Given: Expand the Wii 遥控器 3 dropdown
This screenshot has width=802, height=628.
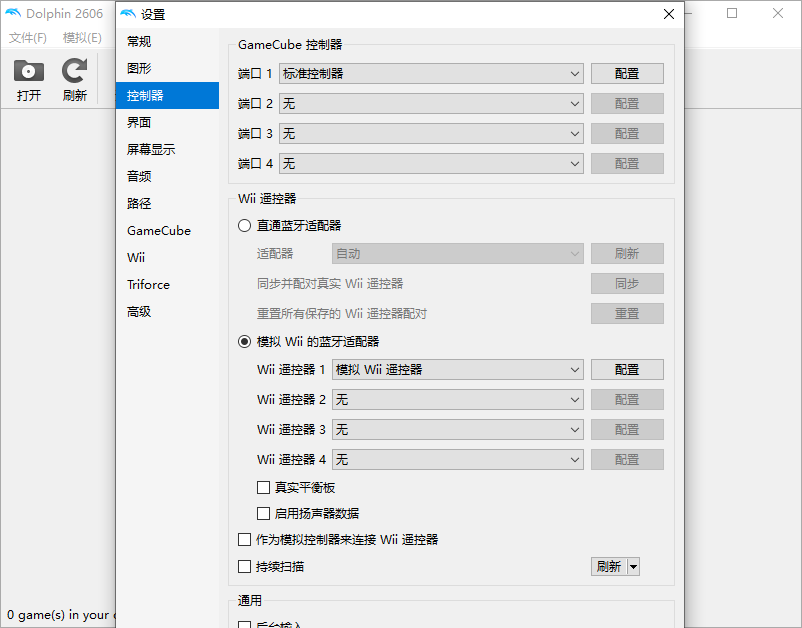Looking at the screenshot, I should point(458,430).
